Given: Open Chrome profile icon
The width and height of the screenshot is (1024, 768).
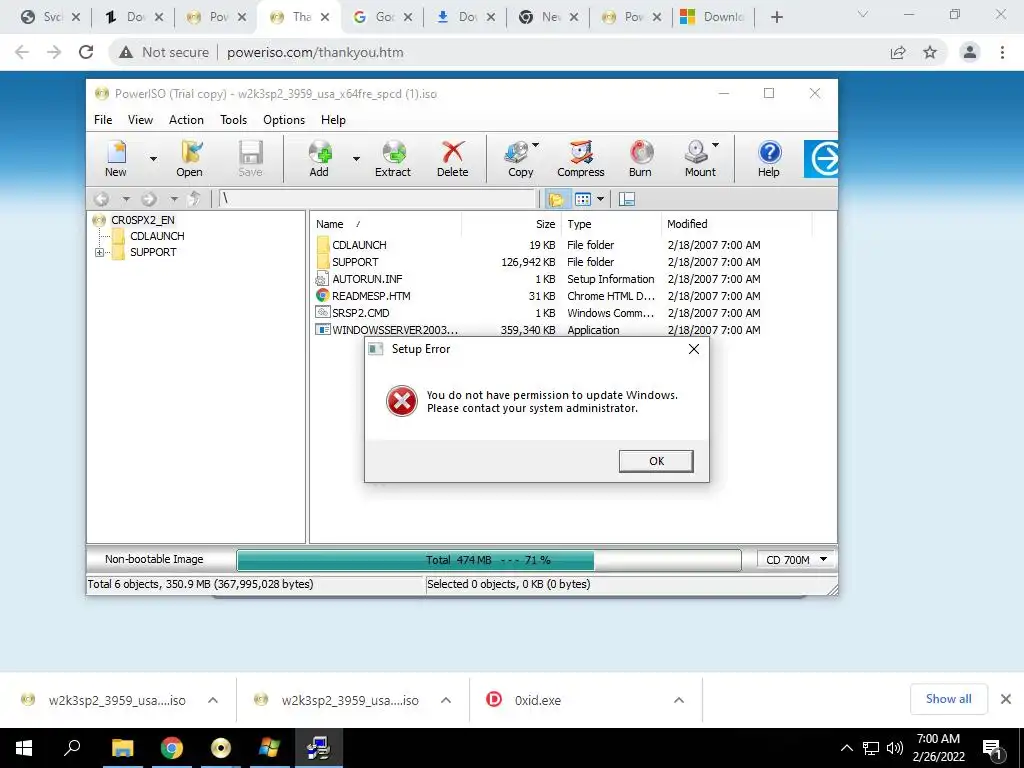Looking at the screenshot, I should pos(970,52).
